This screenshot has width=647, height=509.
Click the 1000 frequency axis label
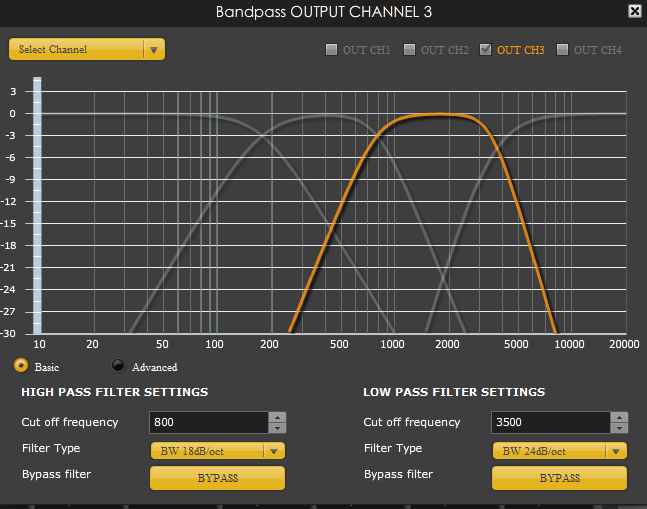point(392,344)
